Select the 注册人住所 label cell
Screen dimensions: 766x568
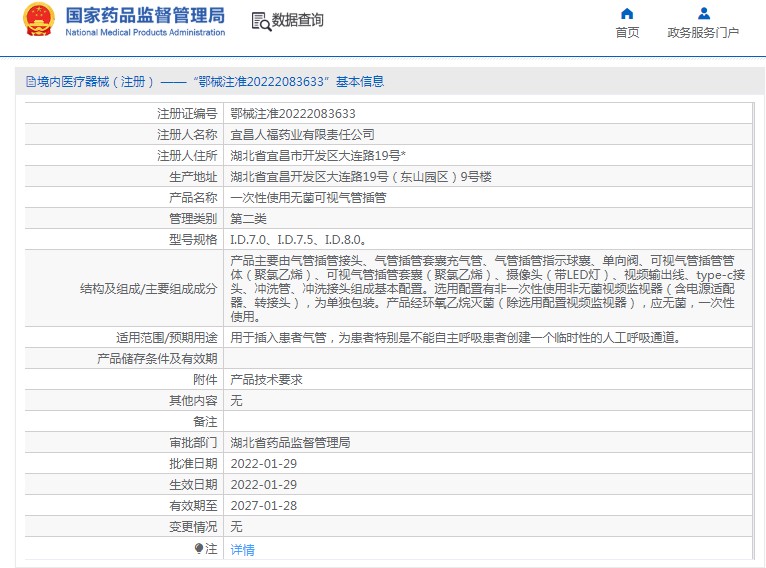(x=187, y=155)
